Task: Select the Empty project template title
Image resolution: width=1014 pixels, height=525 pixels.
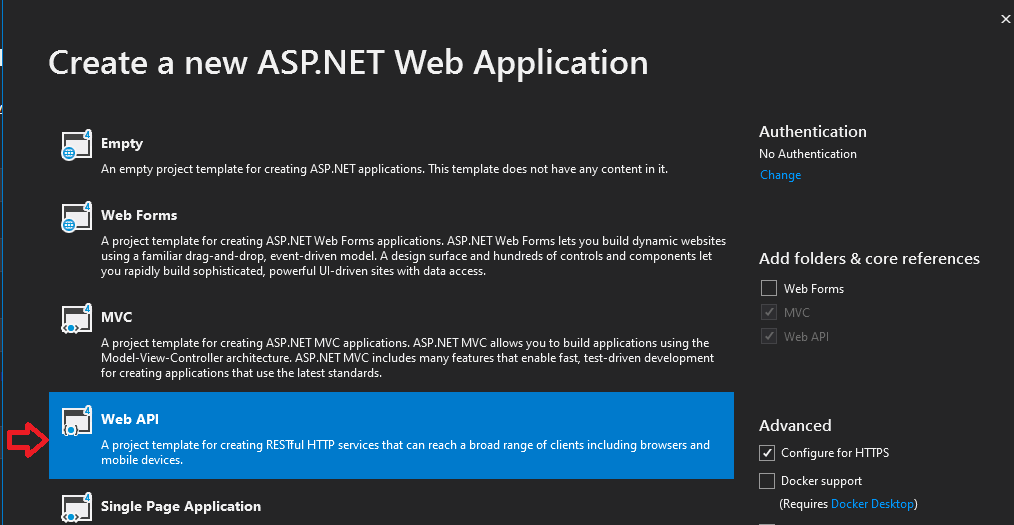Action: [122, 143]
